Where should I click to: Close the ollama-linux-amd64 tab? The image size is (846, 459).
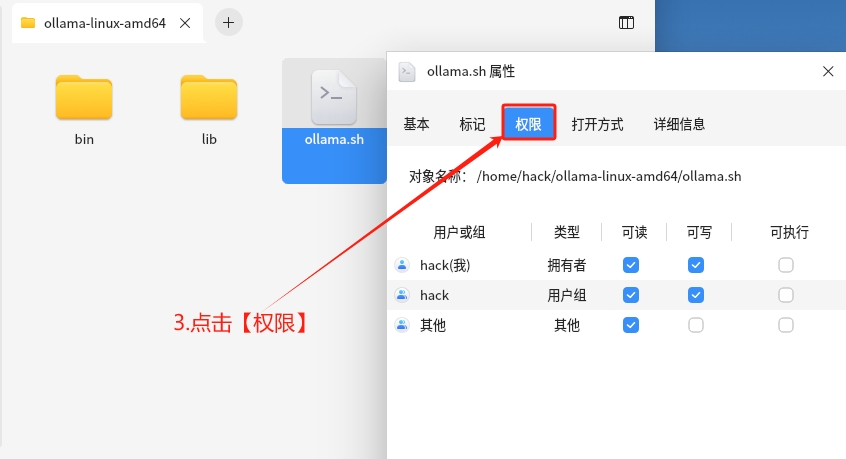click(x=185, y=23)
